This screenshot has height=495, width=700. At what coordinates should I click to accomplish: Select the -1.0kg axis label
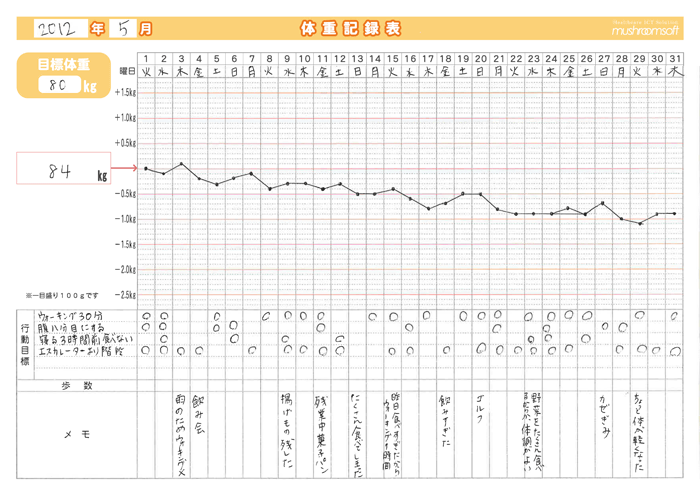point(125,219)
